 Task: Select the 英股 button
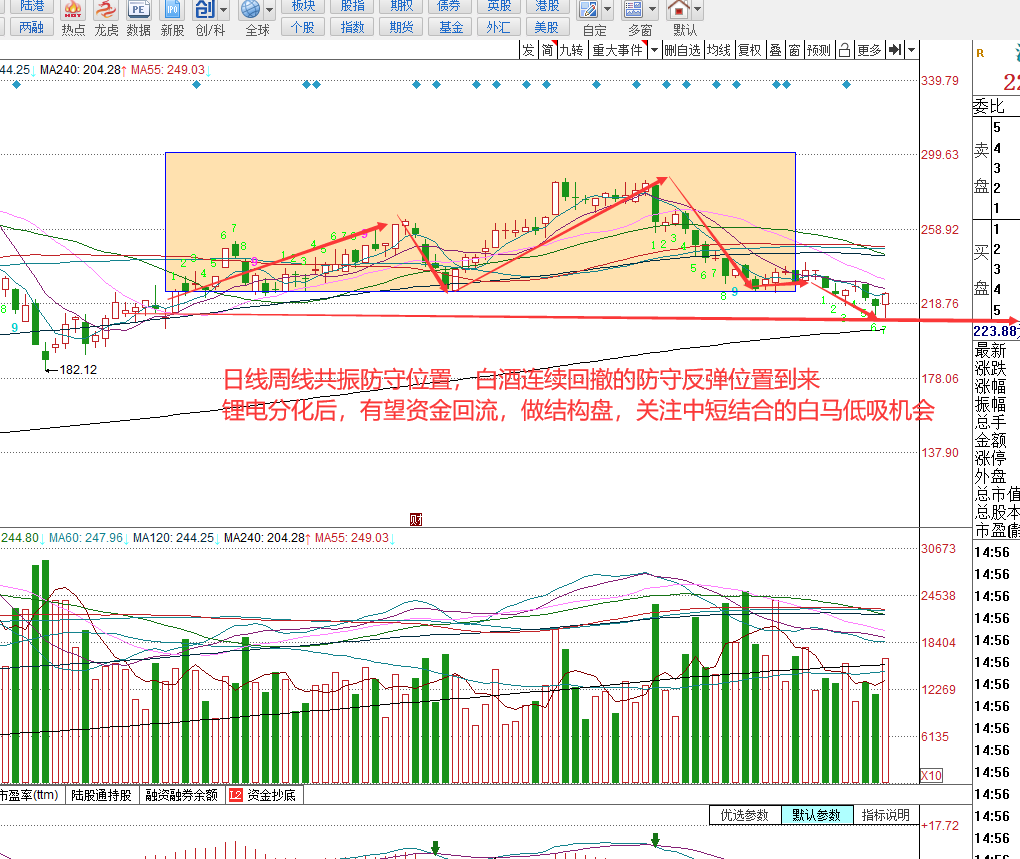click(x=499, y=6)
